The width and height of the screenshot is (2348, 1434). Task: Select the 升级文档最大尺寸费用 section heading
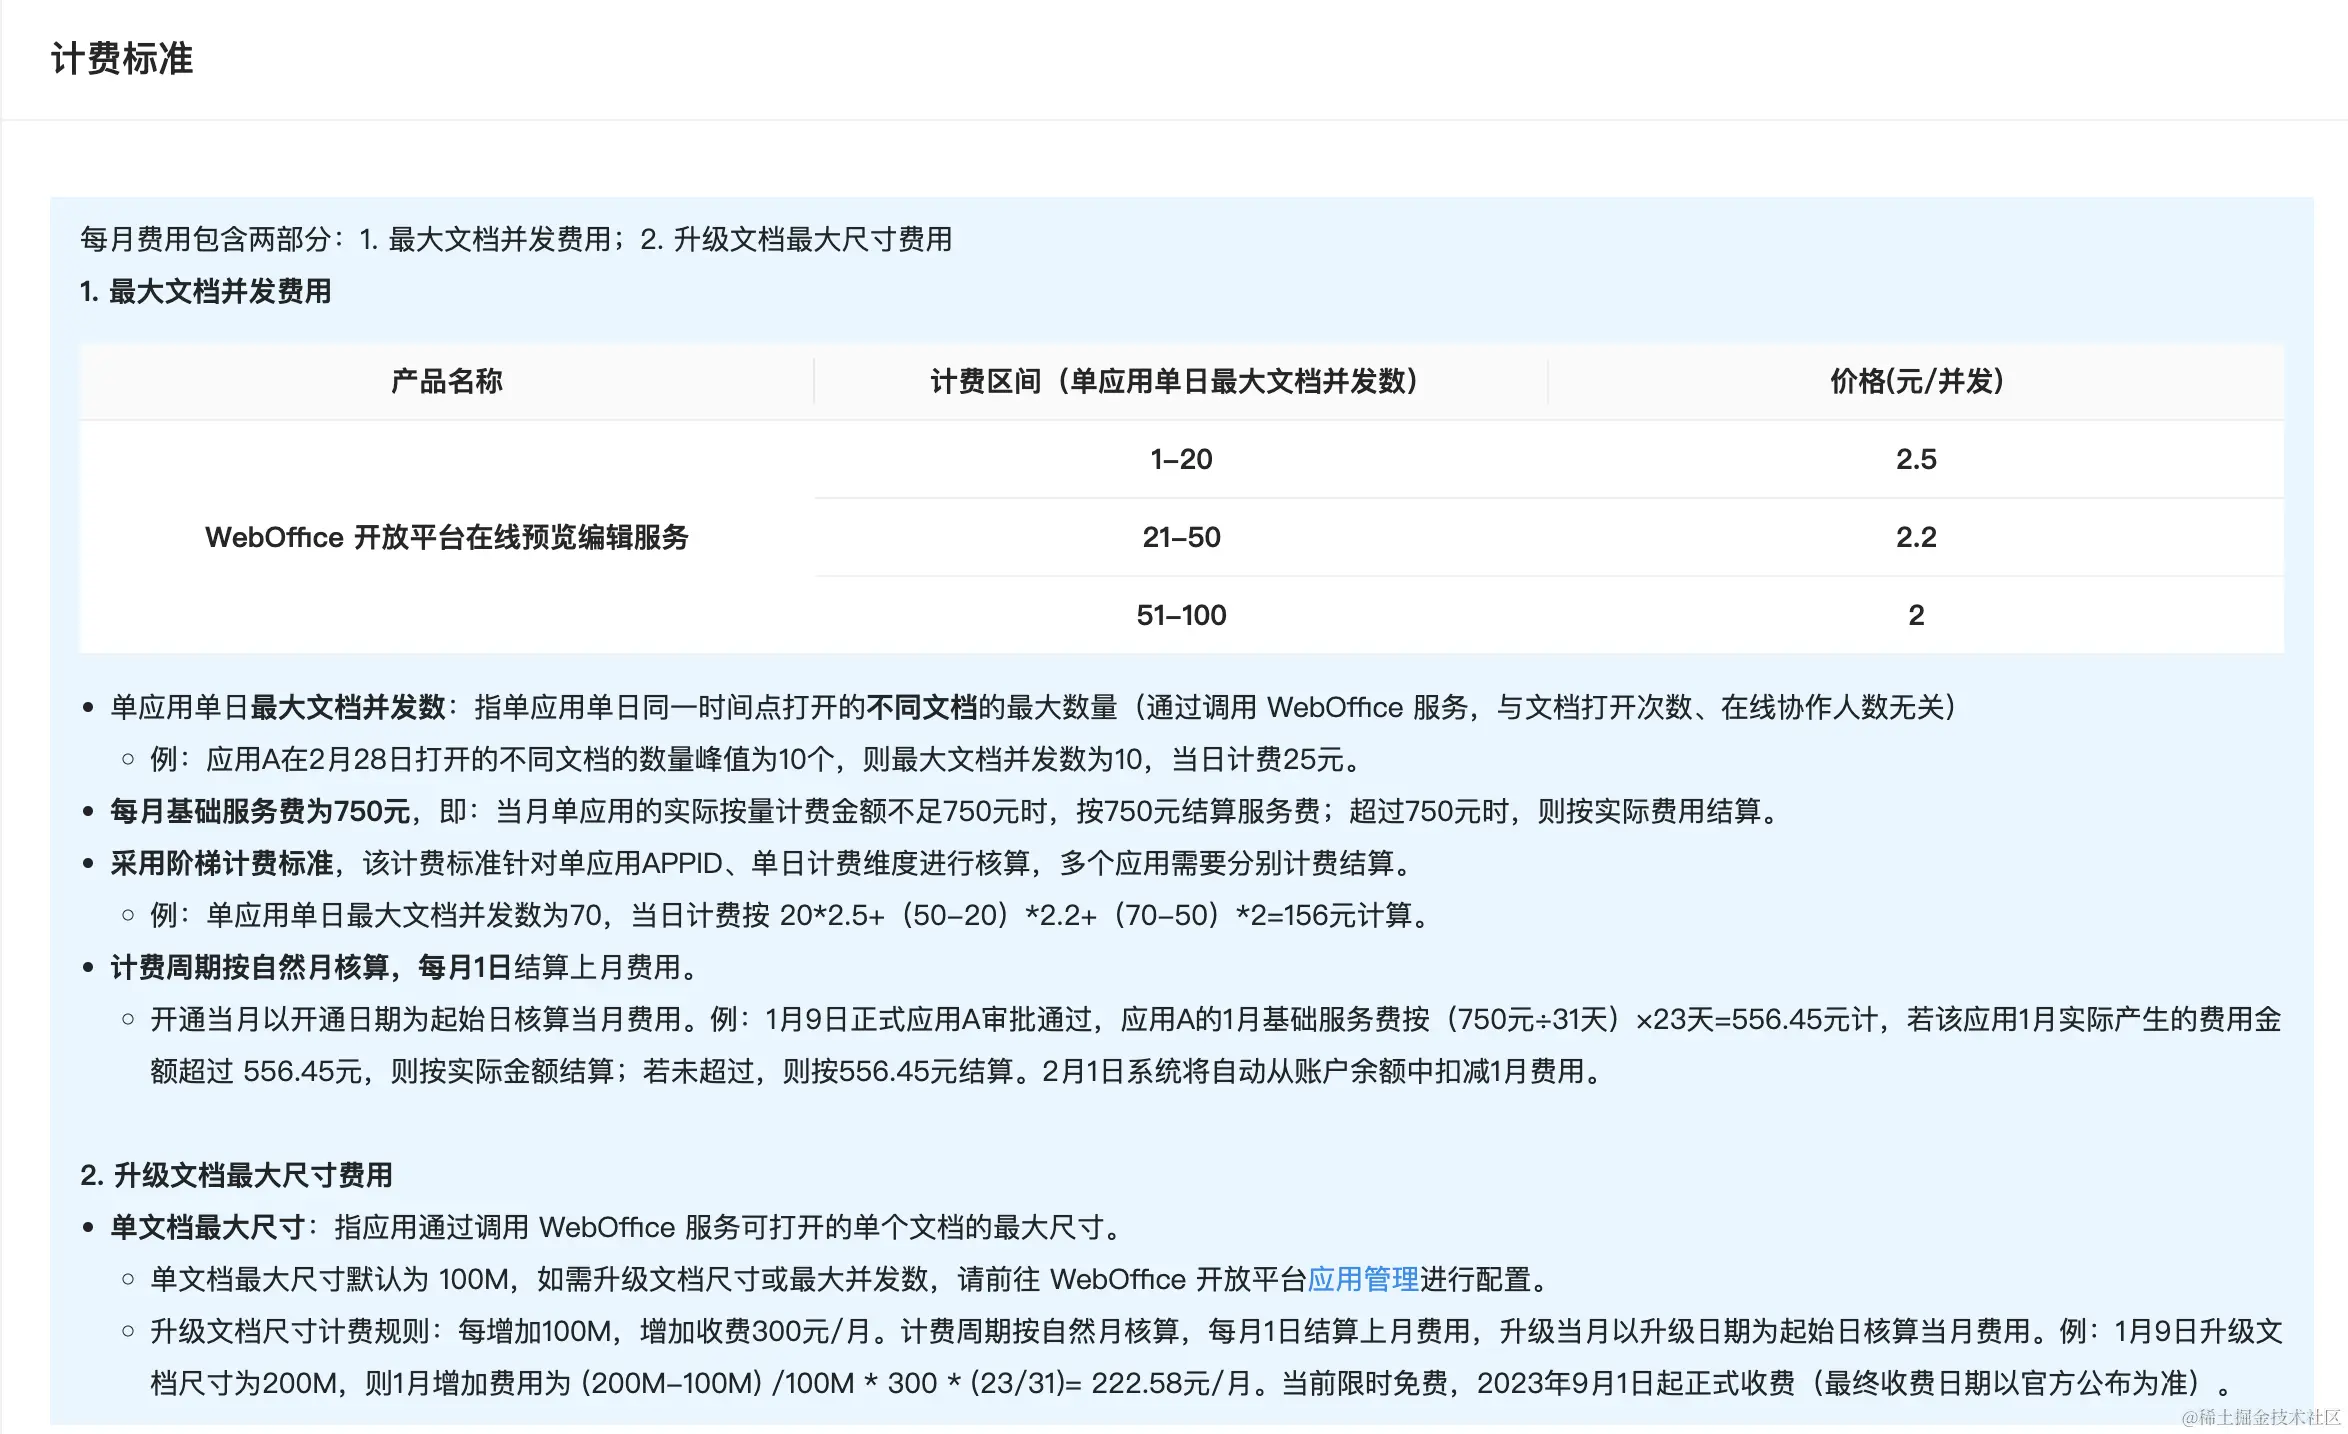238,1176
